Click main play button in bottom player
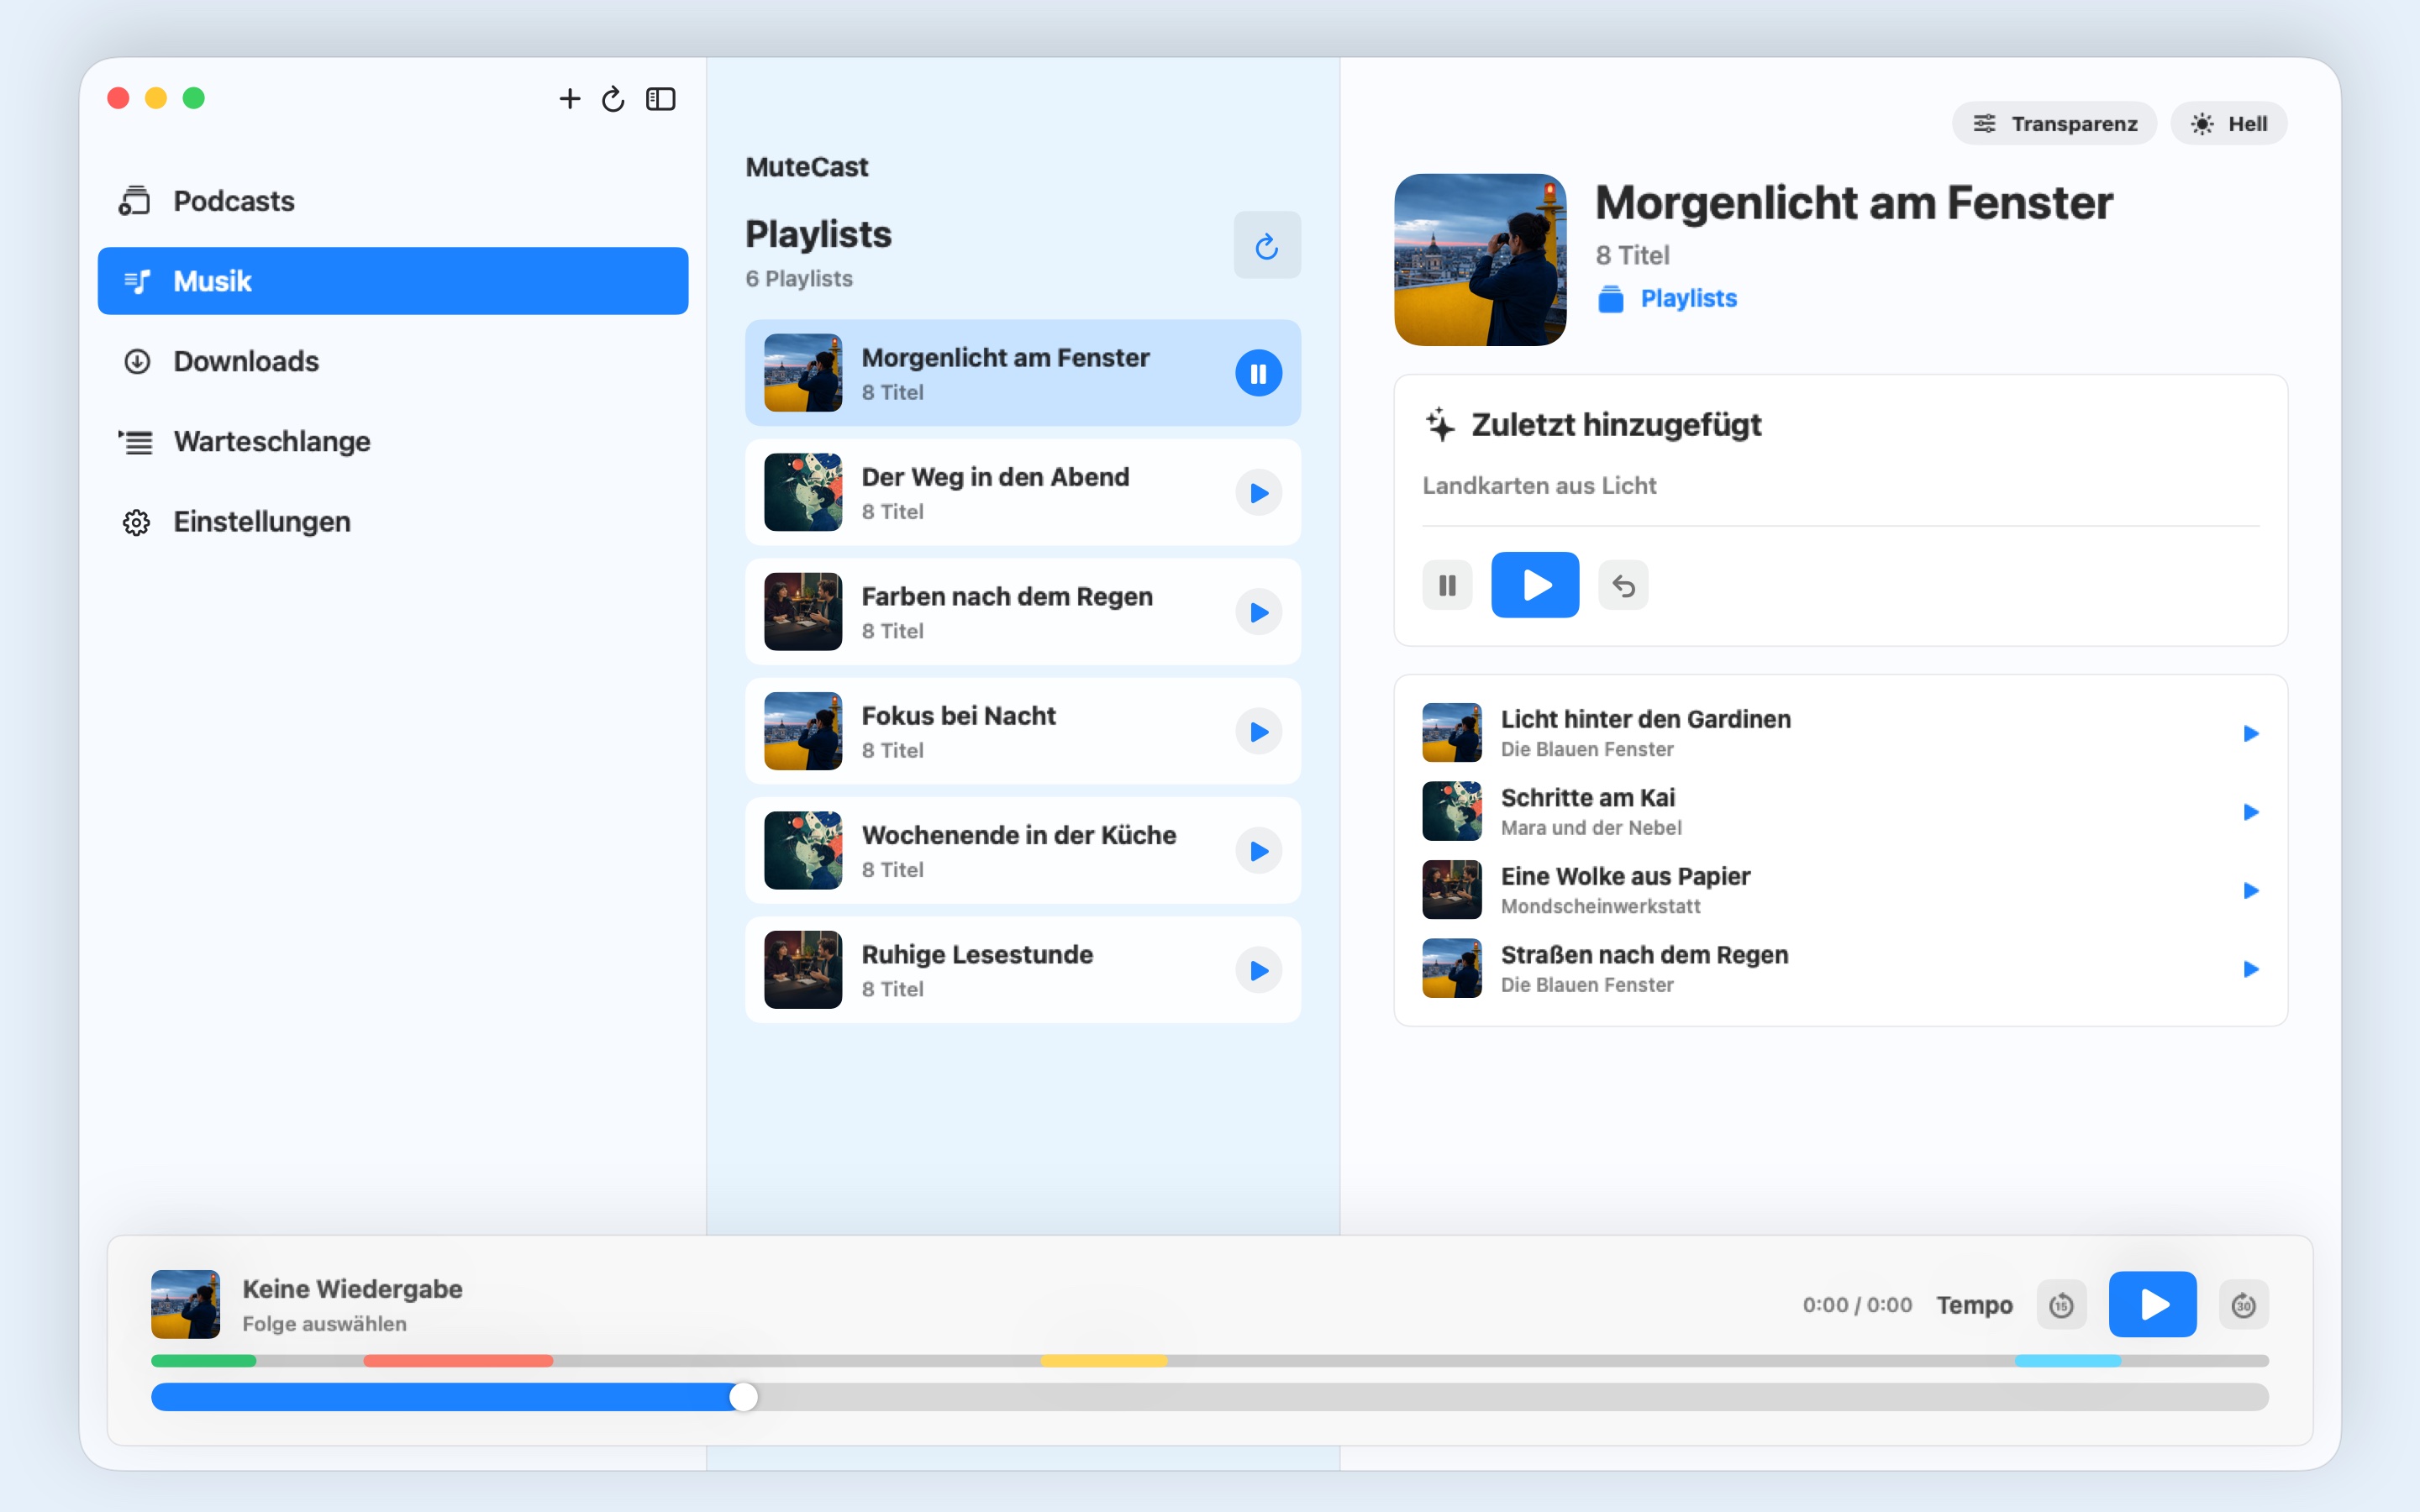 tap(2152, 1305)
